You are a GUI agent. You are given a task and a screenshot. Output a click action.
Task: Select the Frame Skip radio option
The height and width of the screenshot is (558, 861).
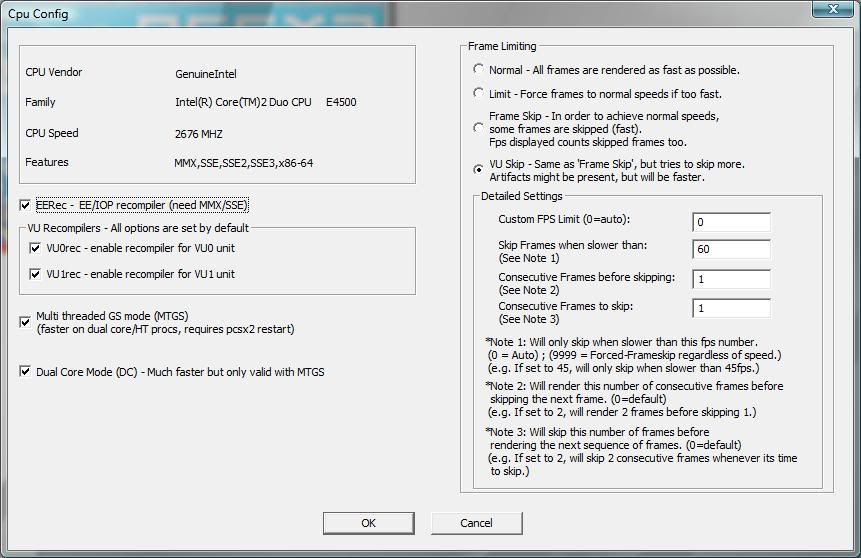tap(479, 128)
